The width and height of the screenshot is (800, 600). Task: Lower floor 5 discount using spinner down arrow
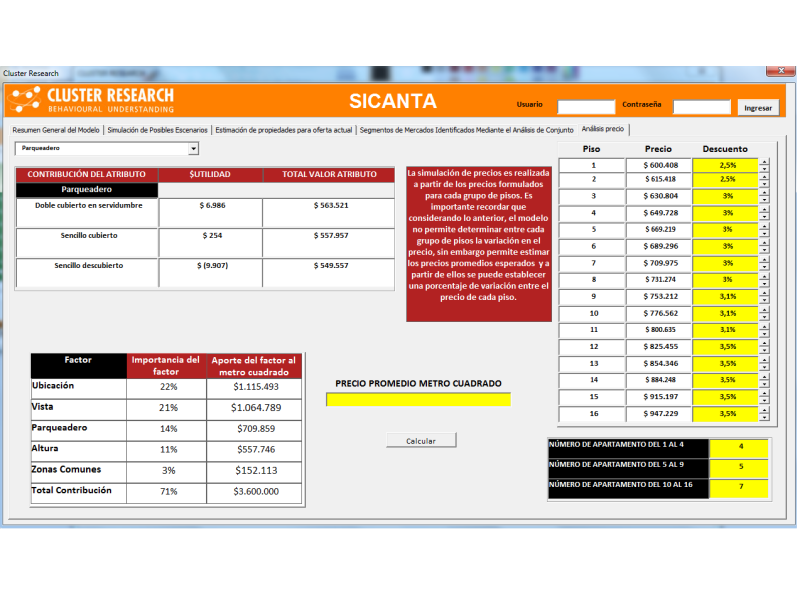tap(765, 233)
